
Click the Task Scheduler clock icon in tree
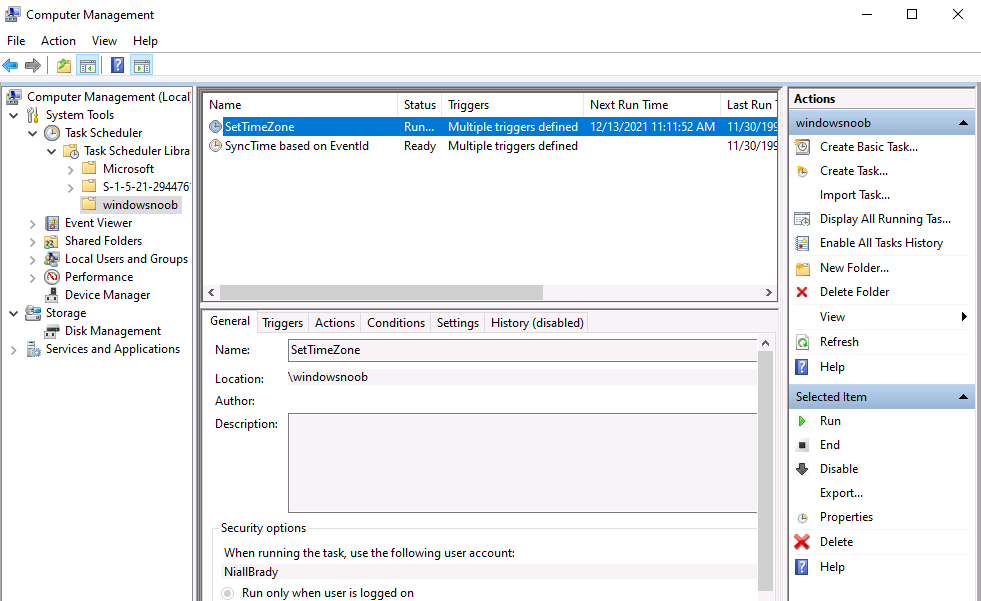(52, 133)
